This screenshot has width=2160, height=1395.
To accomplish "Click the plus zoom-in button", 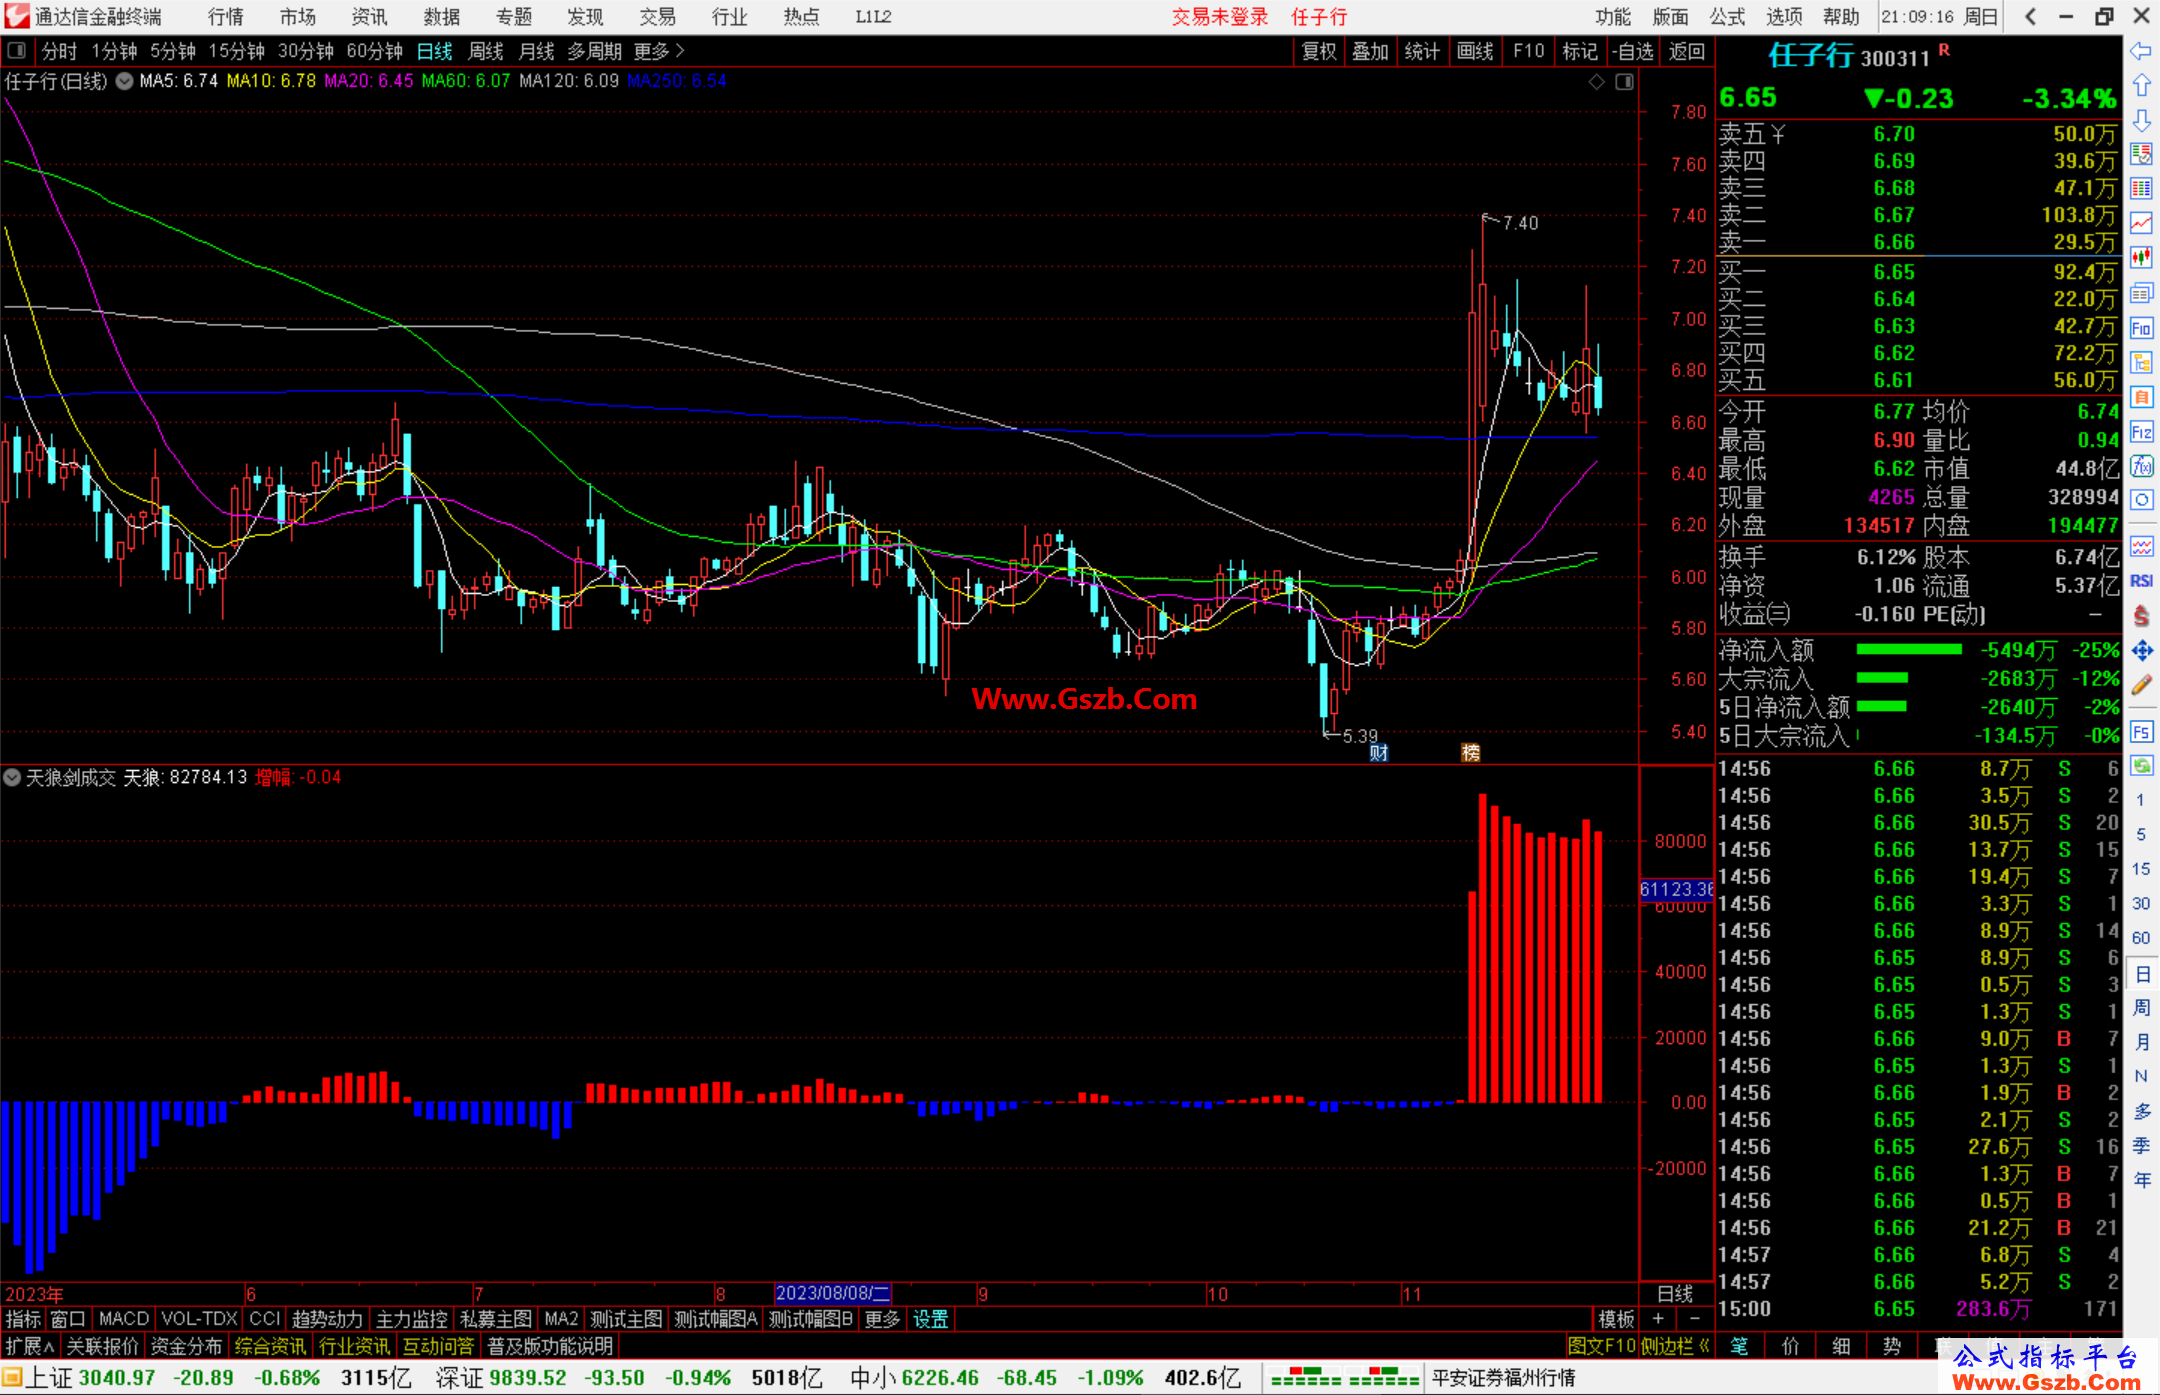I will point(1658,1319).
